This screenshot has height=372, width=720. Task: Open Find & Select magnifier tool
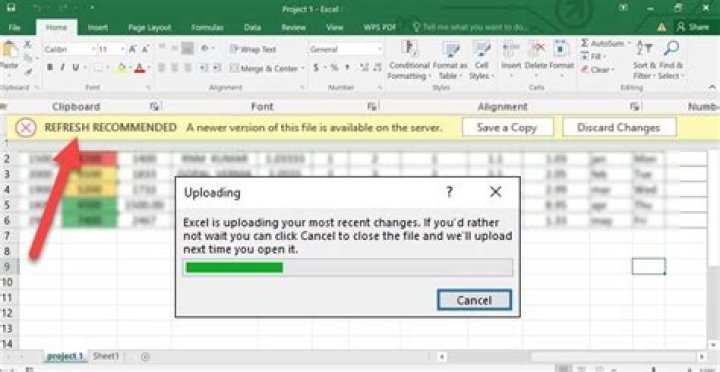tap(671, 60)
